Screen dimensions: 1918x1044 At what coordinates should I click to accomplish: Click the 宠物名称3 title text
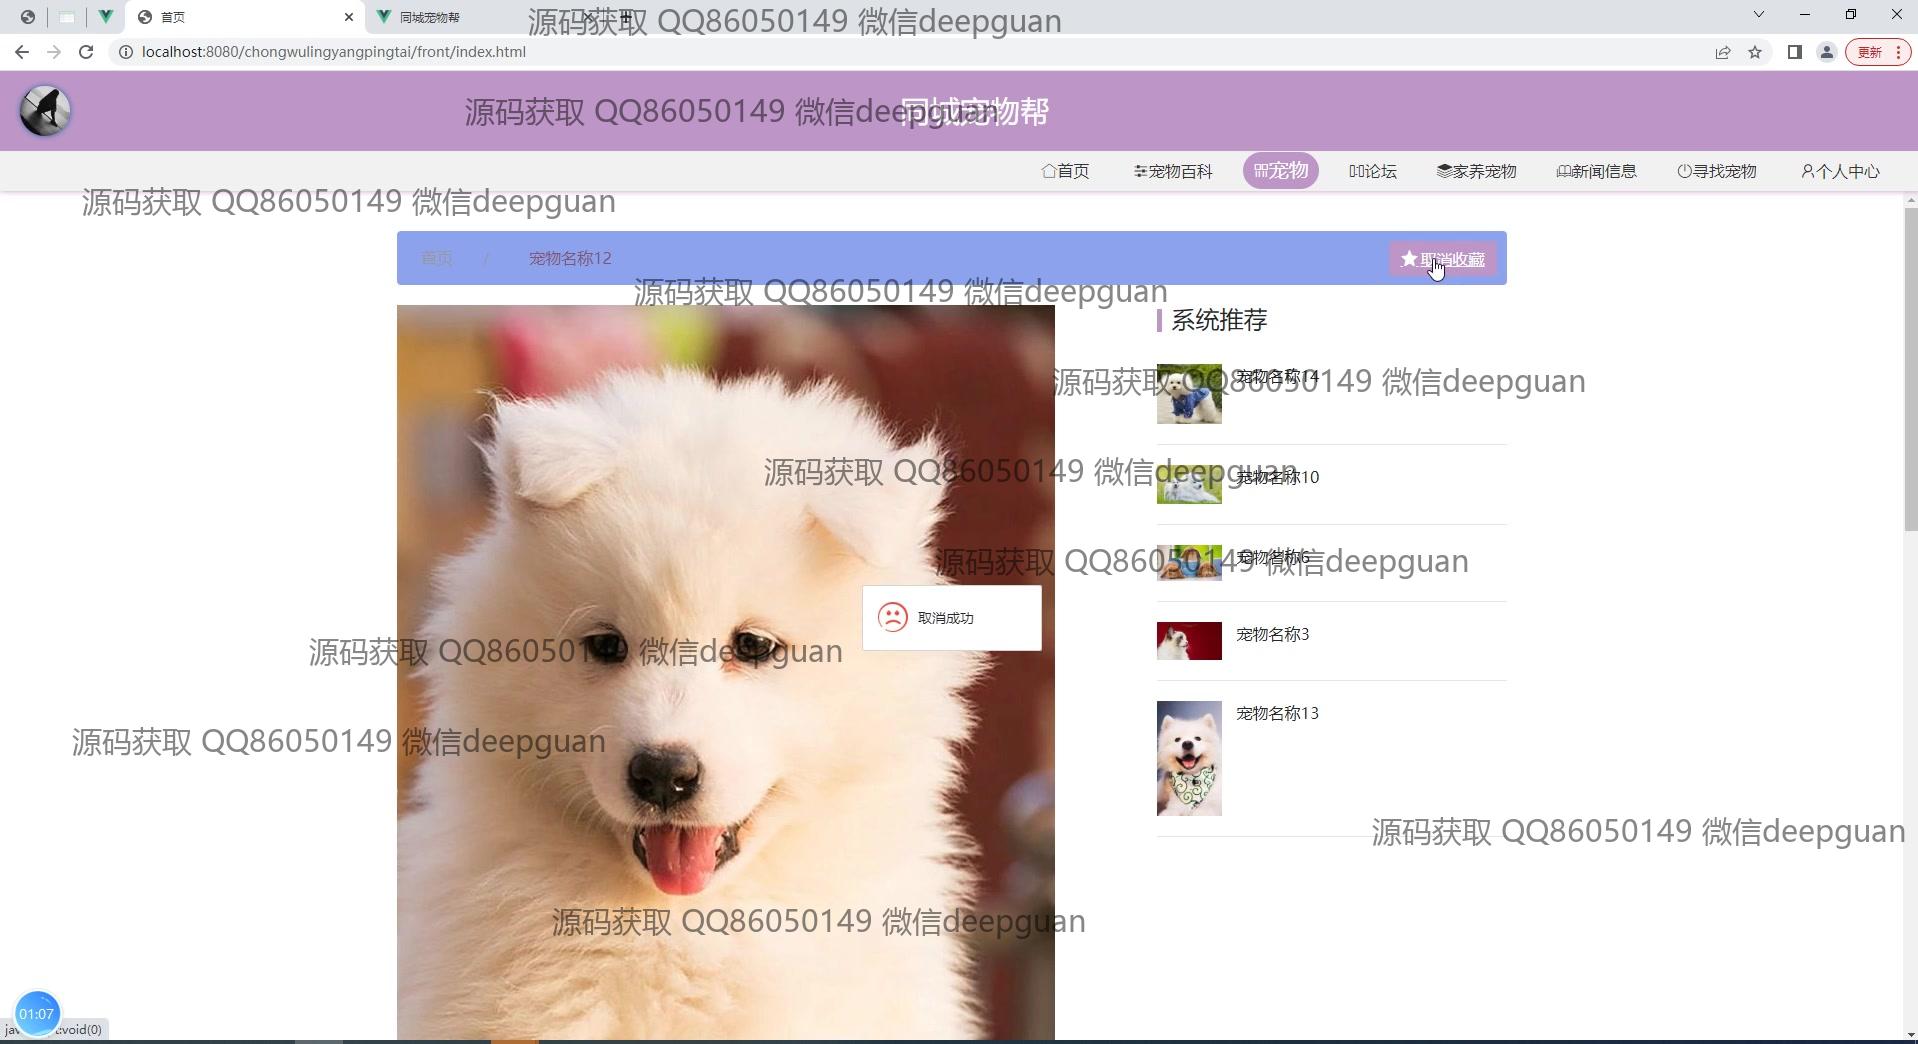[1273, 634]
